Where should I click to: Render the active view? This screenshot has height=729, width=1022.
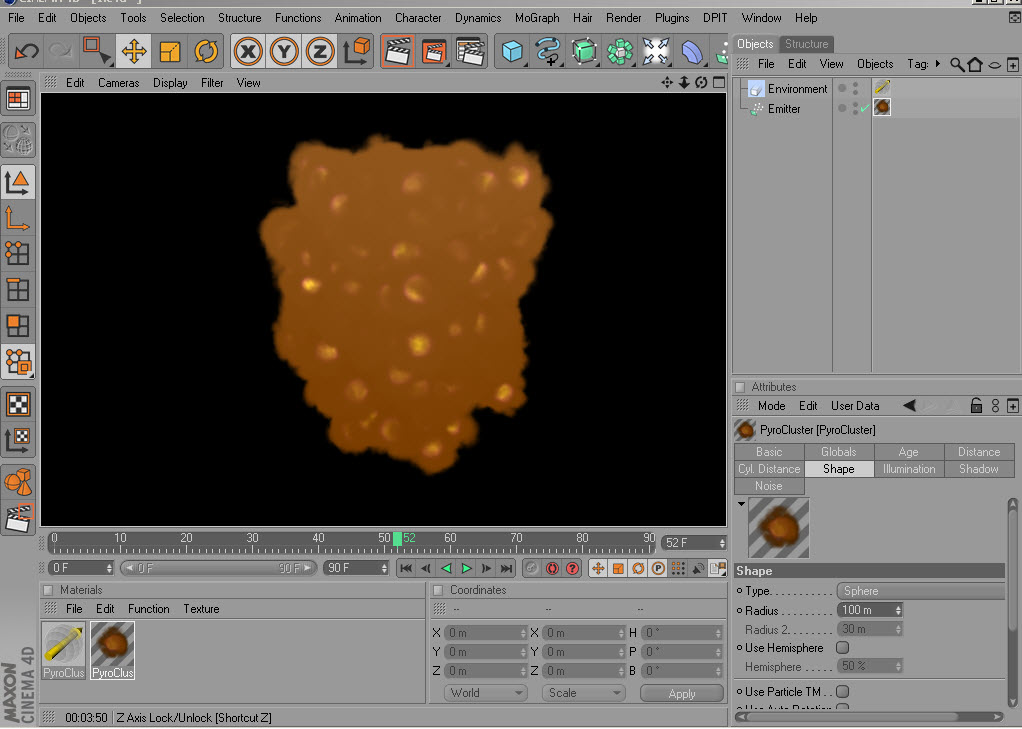[398, 51]
